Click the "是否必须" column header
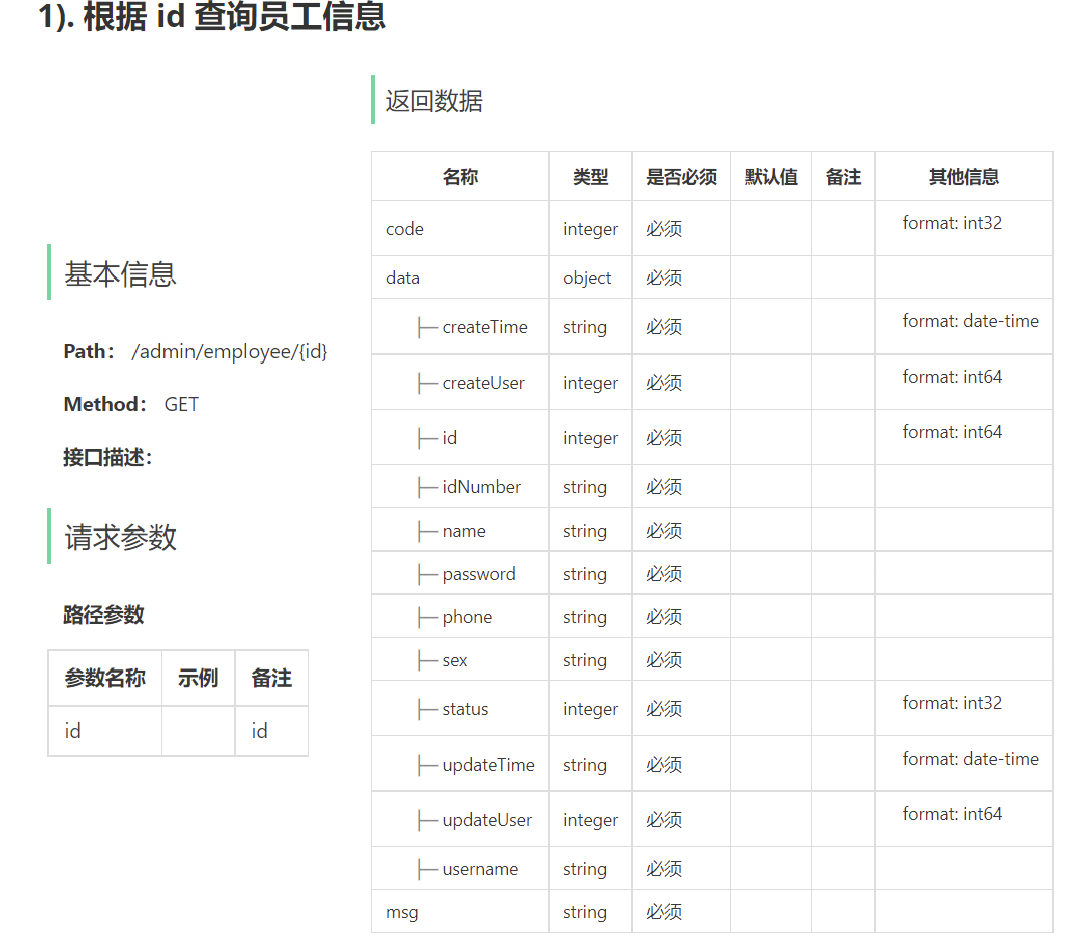The image size is (1077, 945). click(681, 177)
